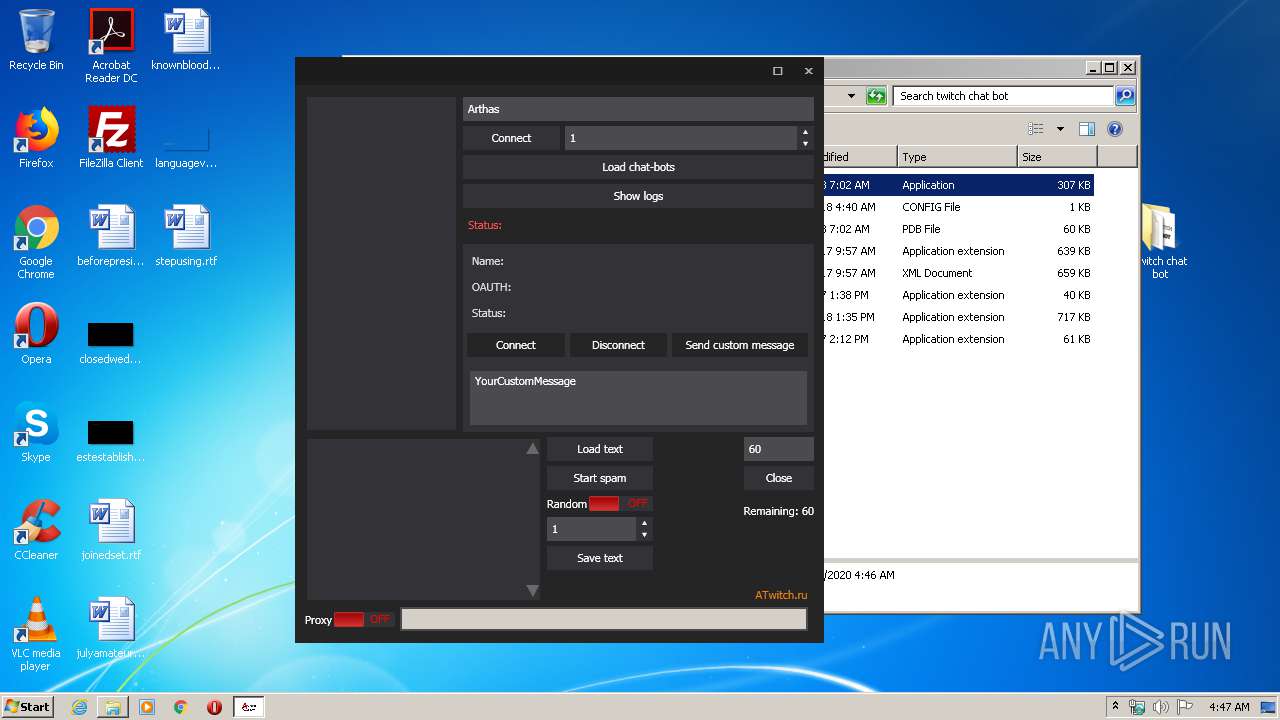1280x720 pixels.
Task: Decrease the connect count stepper
Action: [x=806, y=144]
